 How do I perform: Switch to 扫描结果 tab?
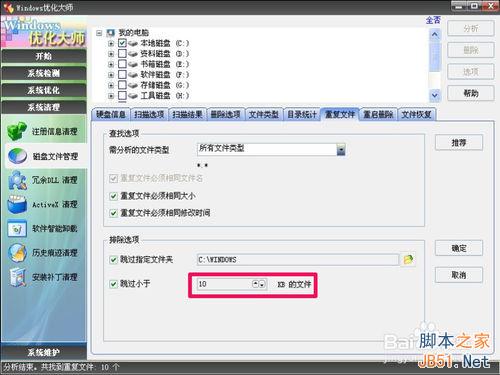click(x=187, y=114)
